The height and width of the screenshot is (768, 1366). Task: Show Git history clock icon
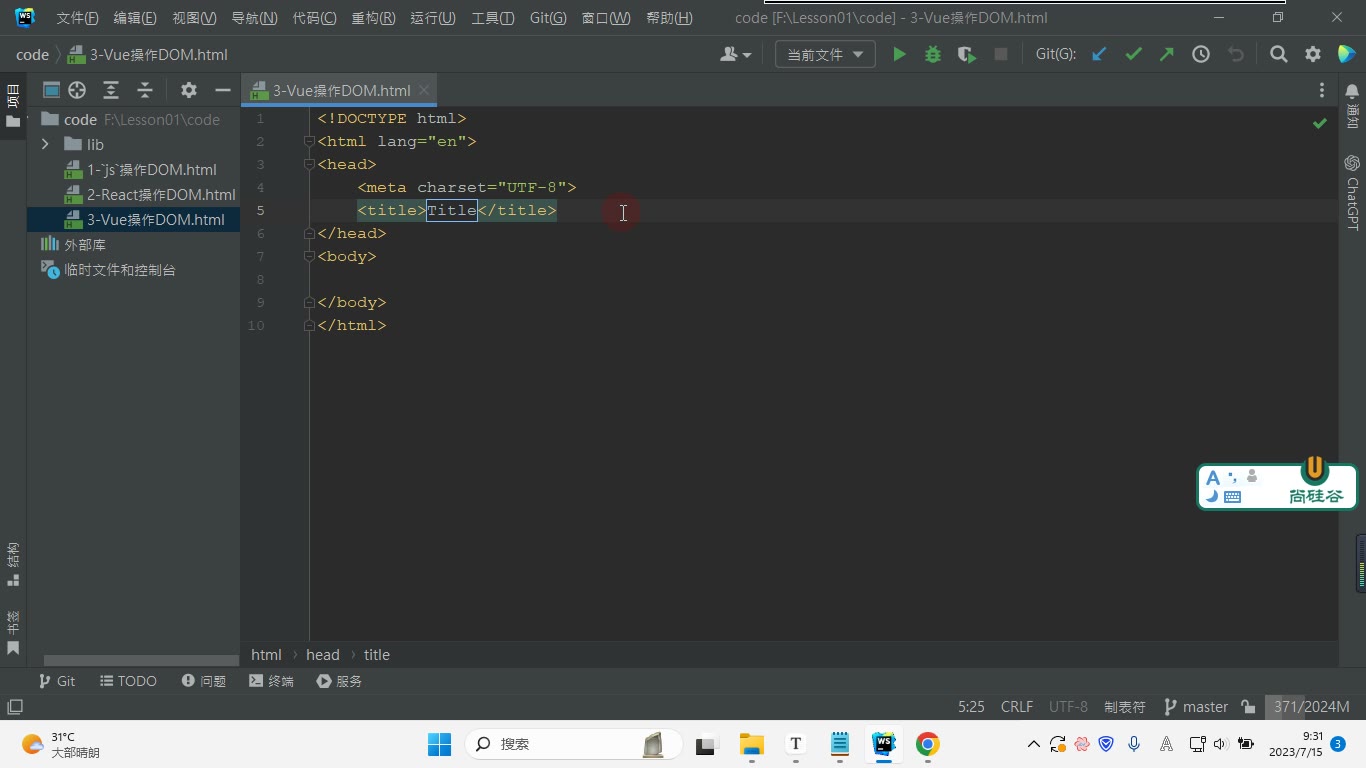tap(1201, 55)
